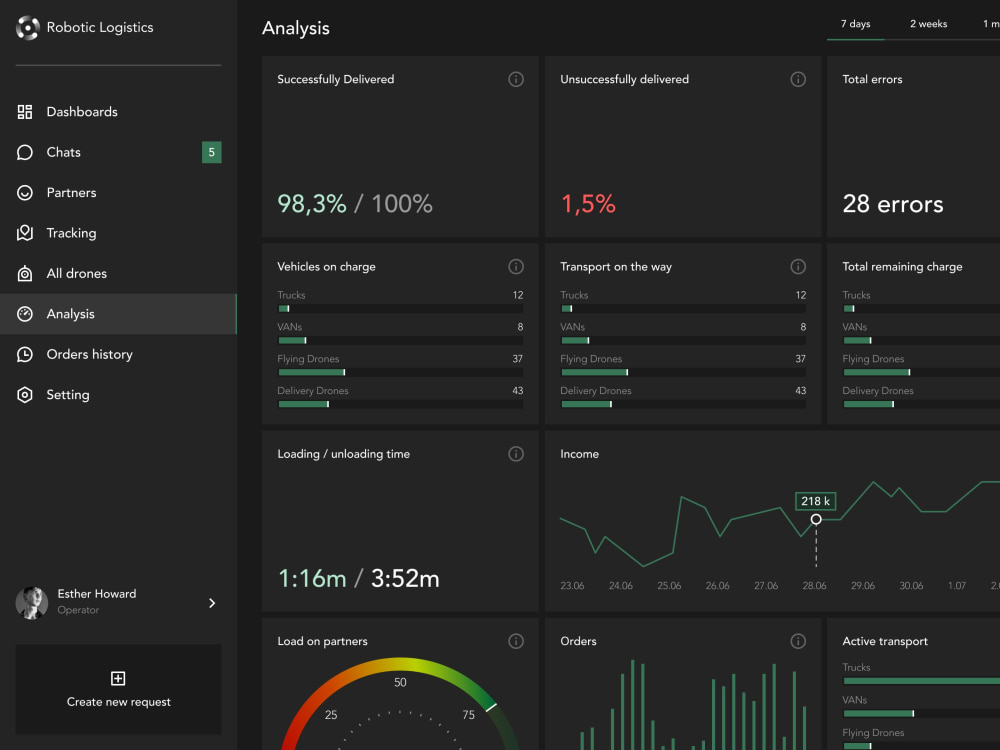The height and width of the screenshot is (750, 1000).
Task: Click the 3:52m loading time value
Action: tap(405, 578)
